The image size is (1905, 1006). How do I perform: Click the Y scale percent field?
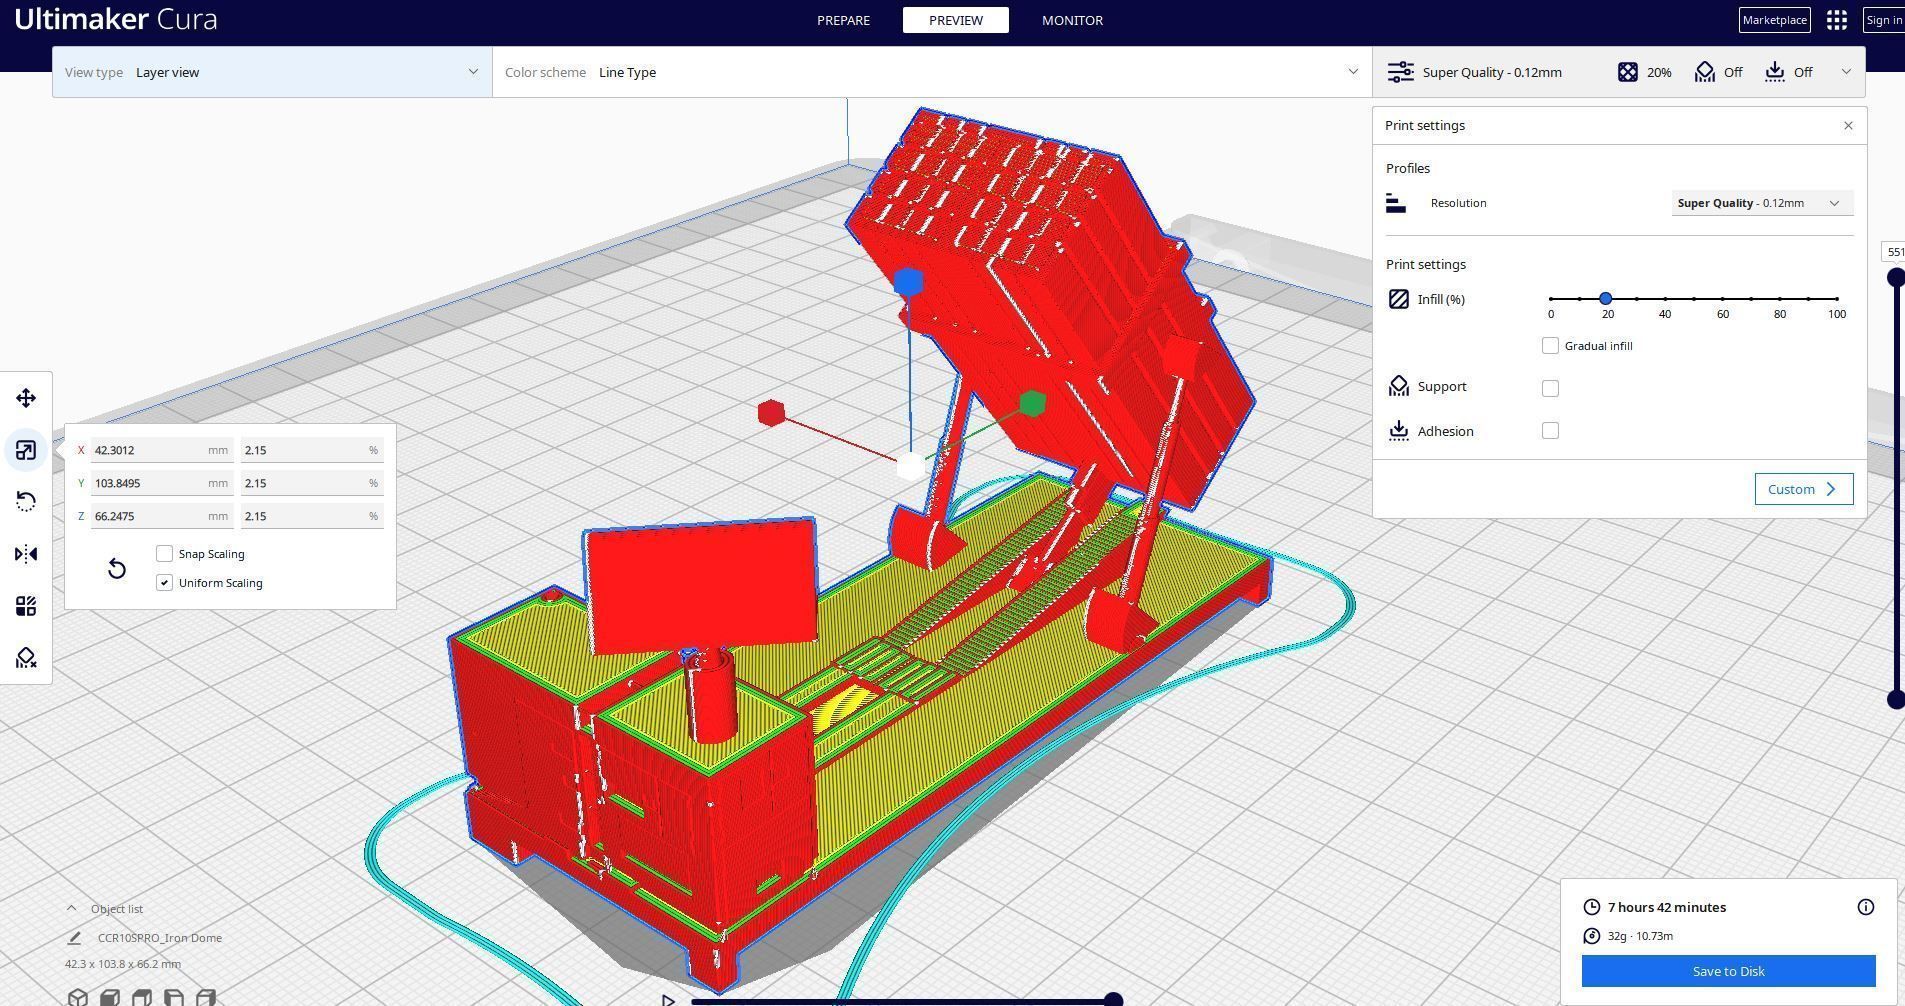point(312,483)
